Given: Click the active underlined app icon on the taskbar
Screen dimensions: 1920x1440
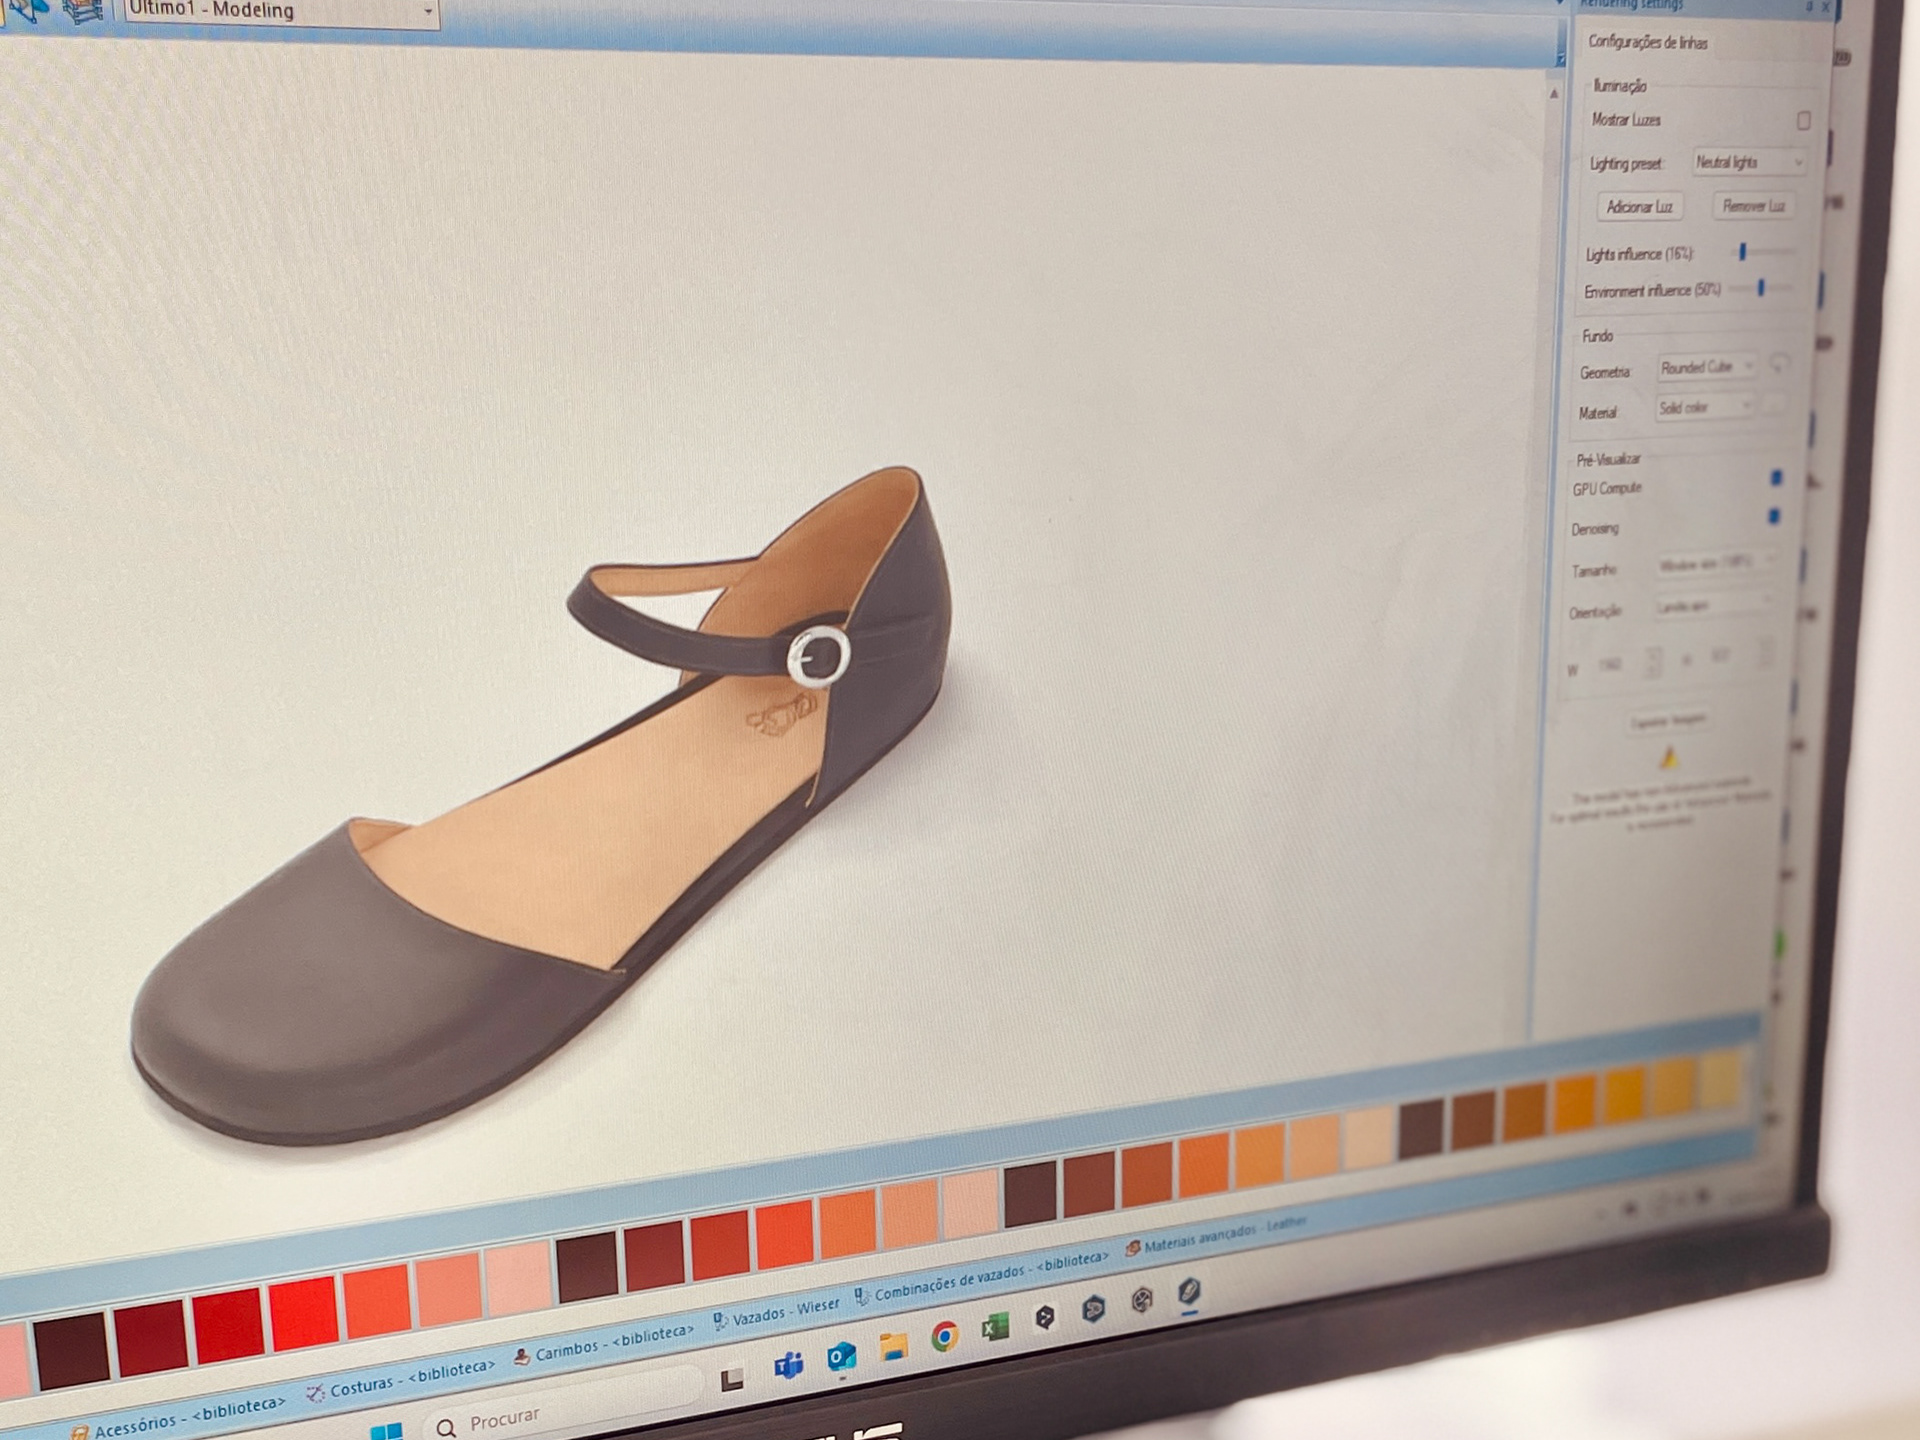Looking at the screenshot, I should pyautogui.click(x=1189, y=1291).
